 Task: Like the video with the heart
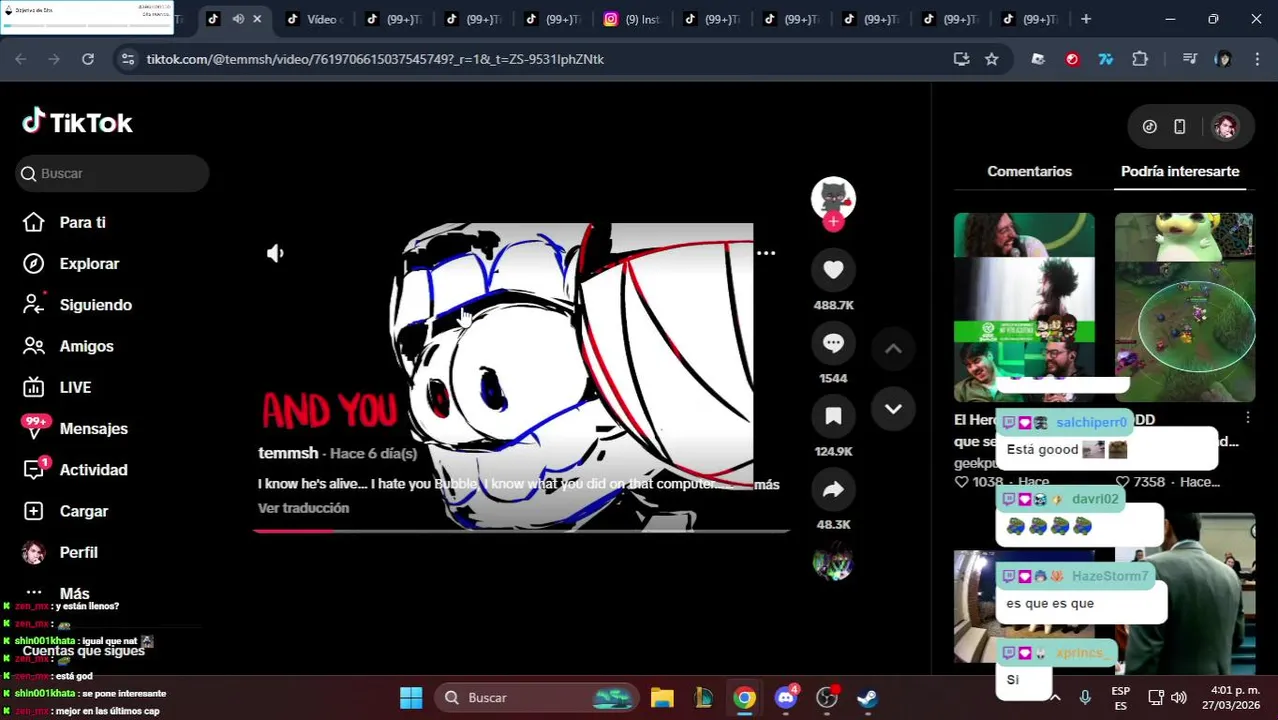pyautogui.click(x=833, y=269)
